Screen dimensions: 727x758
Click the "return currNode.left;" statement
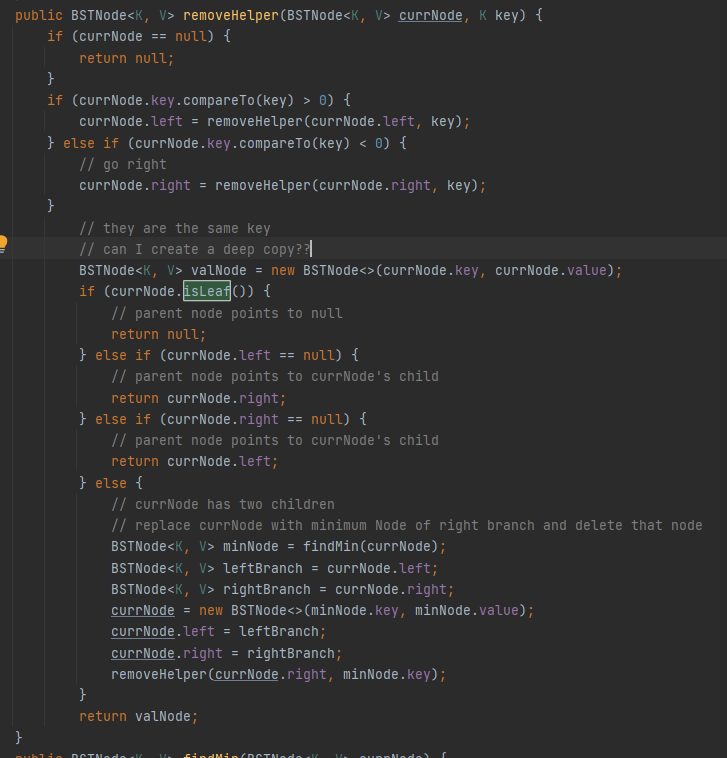point(194,461)
